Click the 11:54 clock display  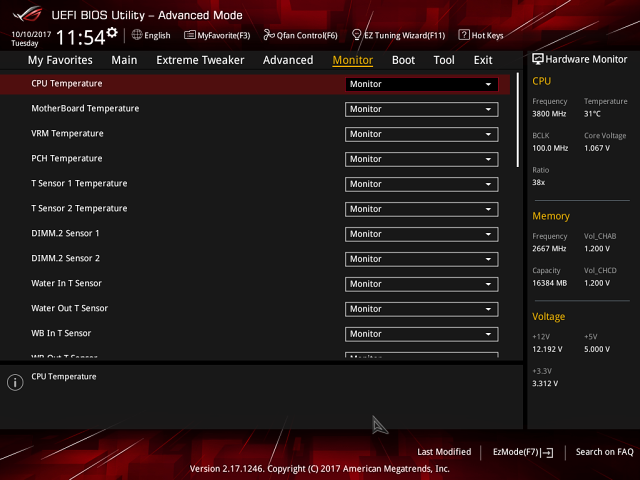point(80,38)
